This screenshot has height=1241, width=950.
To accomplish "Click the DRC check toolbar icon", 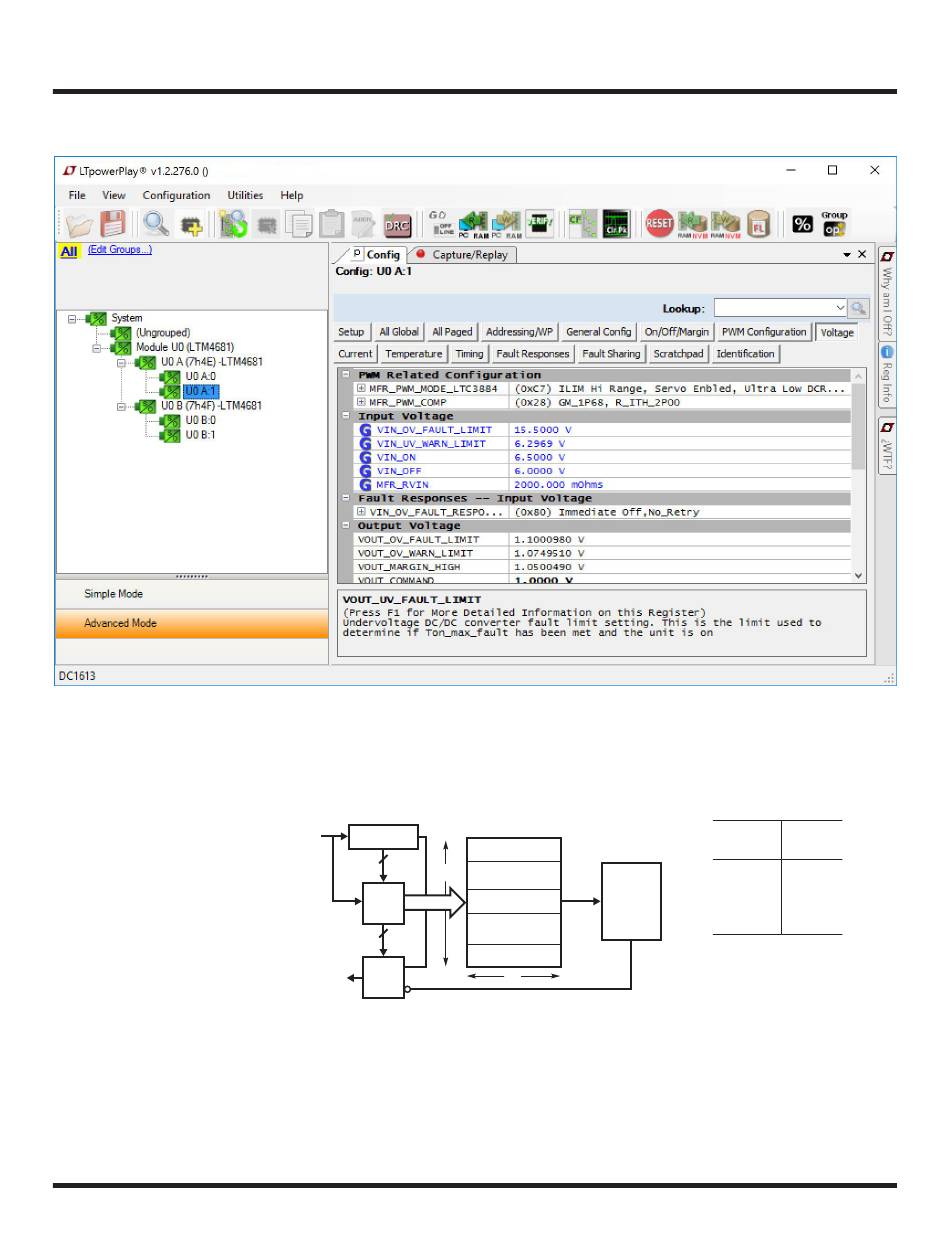I will pyautogui.click(x=398, y=224).
